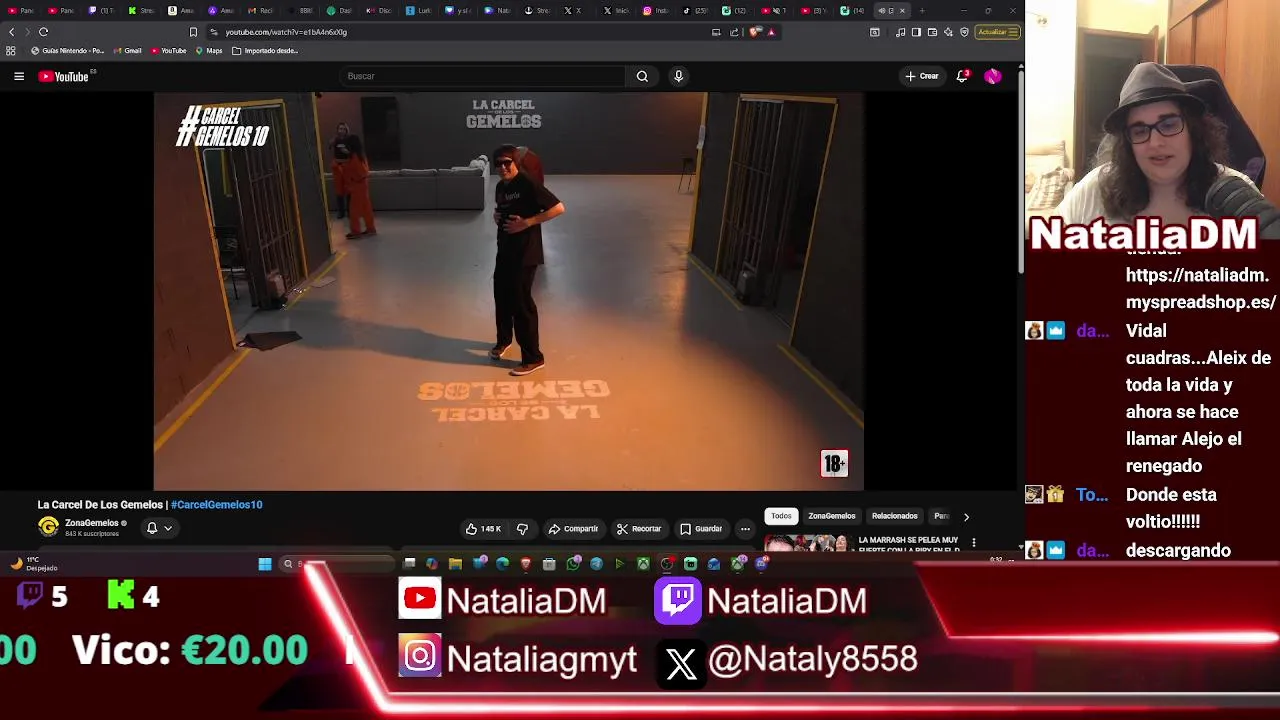
Task: Open the Gmail bookmark
Action: point(127,51)
